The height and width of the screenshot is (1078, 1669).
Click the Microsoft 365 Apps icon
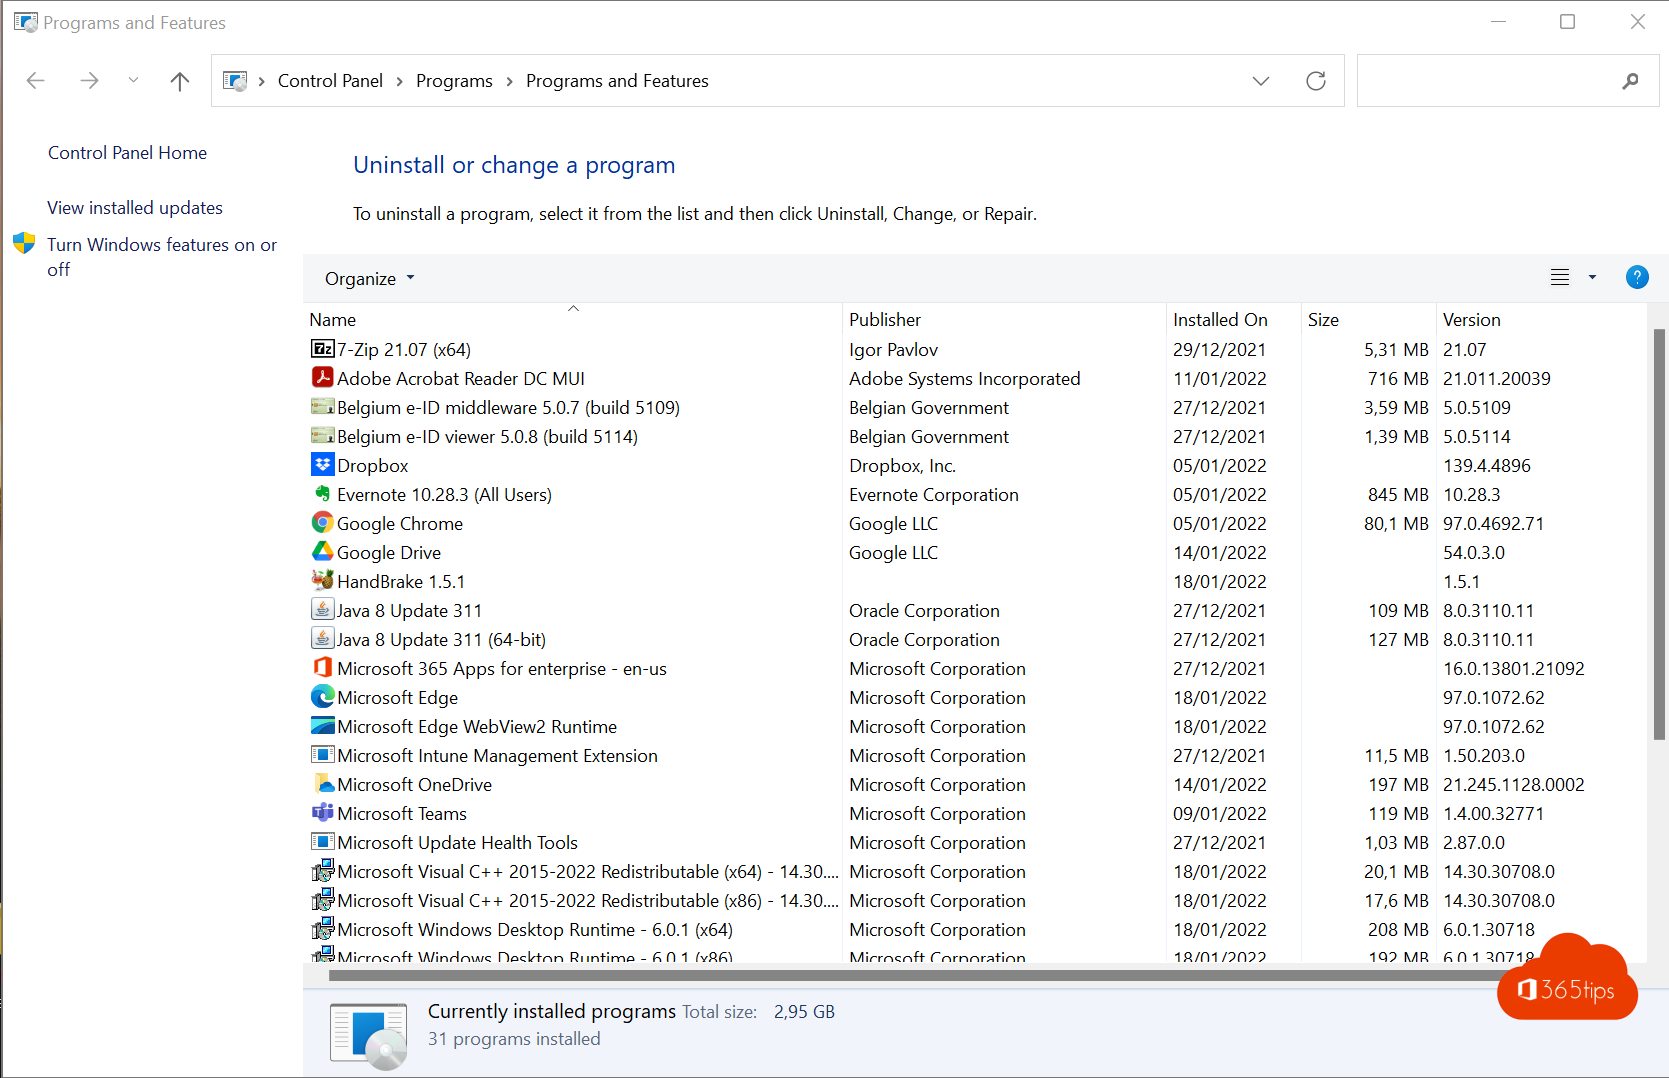[322, 668]
